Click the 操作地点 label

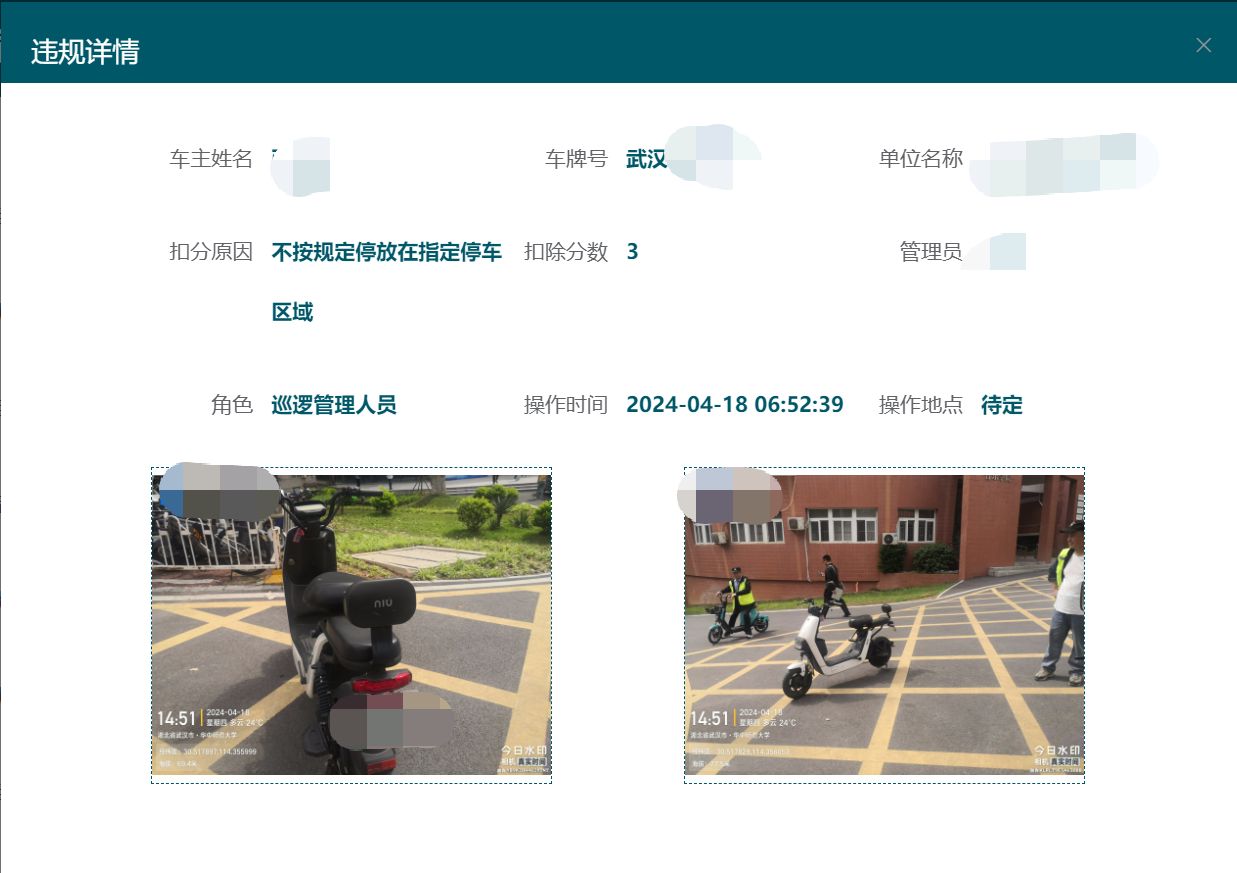tap(920, 405)
